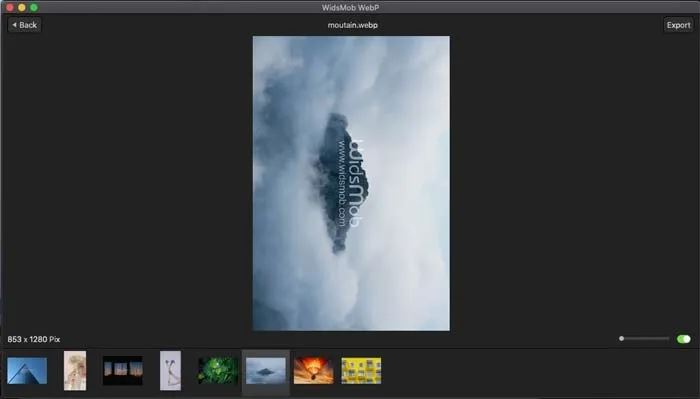The height and width of the screenshot is (399, 700).
Task: Select the pale portrait woman thumbnail
Action: [x=75, y=370]
